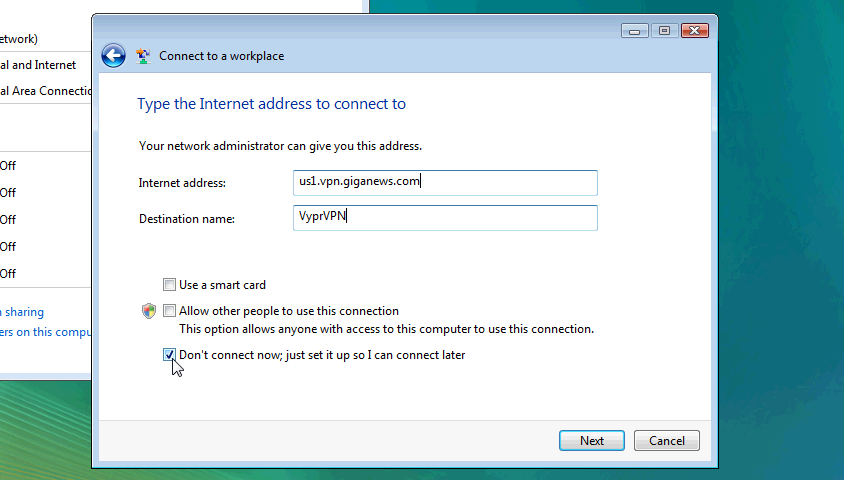Click the 'Connect to a workplace' title text
Screen dimensions: 844x480
pos(221,56)
